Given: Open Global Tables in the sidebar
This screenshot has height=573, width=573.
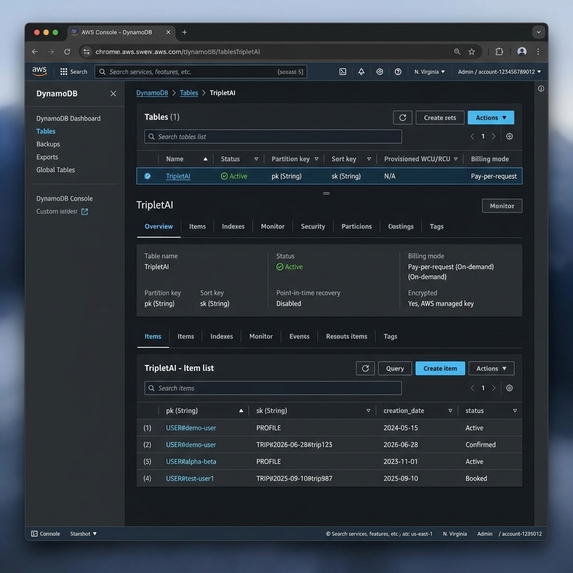Looking at the screenshot, I should [x=56, y=170].
